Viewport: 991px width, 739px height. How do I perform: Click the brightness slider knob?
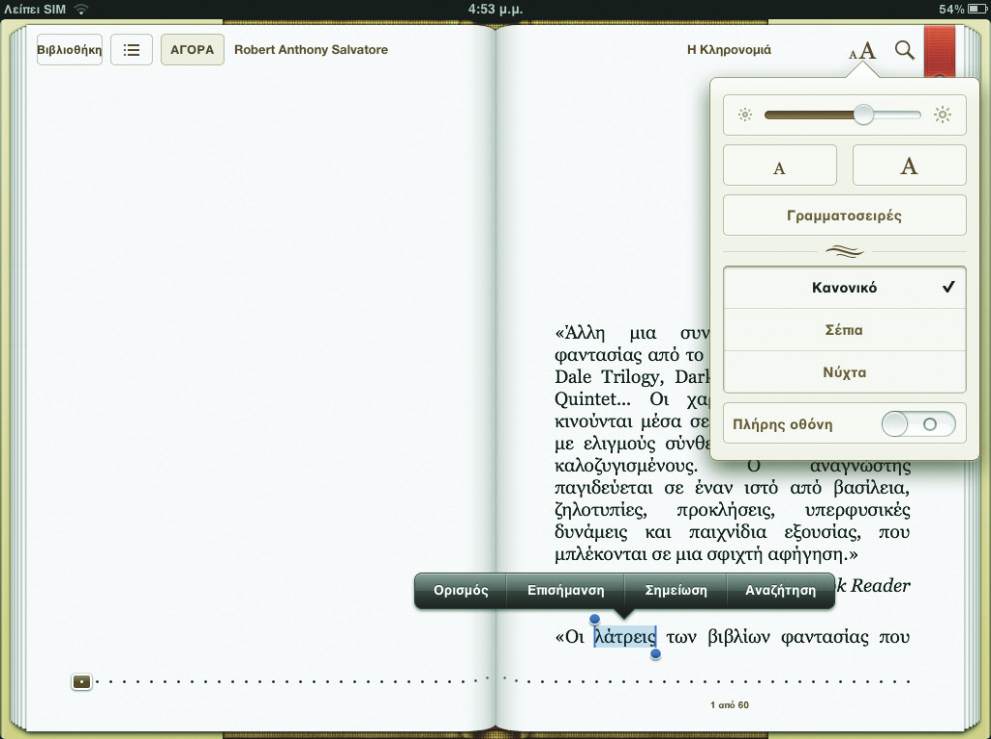point(863,115)
